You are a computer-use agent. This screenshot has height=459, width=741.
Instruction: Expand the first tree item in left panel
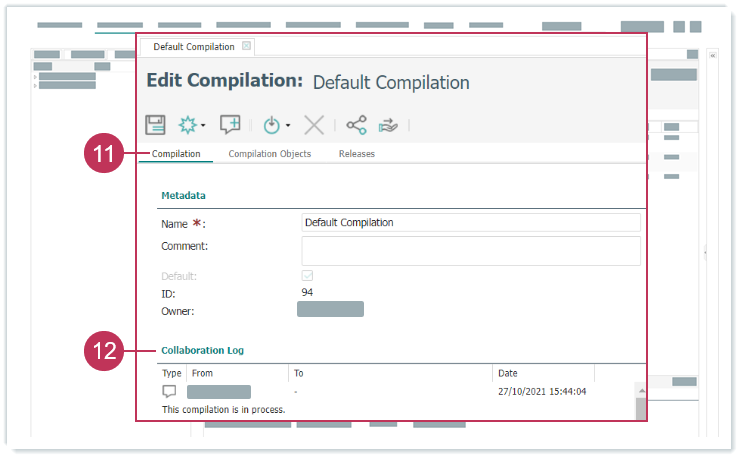click(35, 76)
